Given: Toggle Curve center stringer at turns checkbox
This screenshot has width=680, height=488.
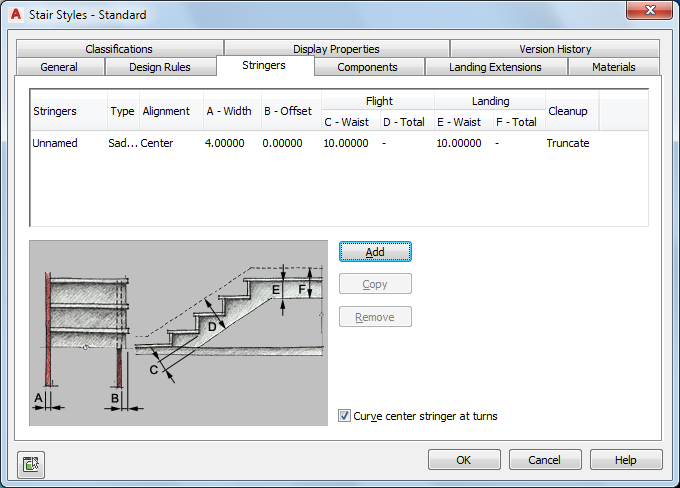Looking at the screenshot, I should coord(344,416).
